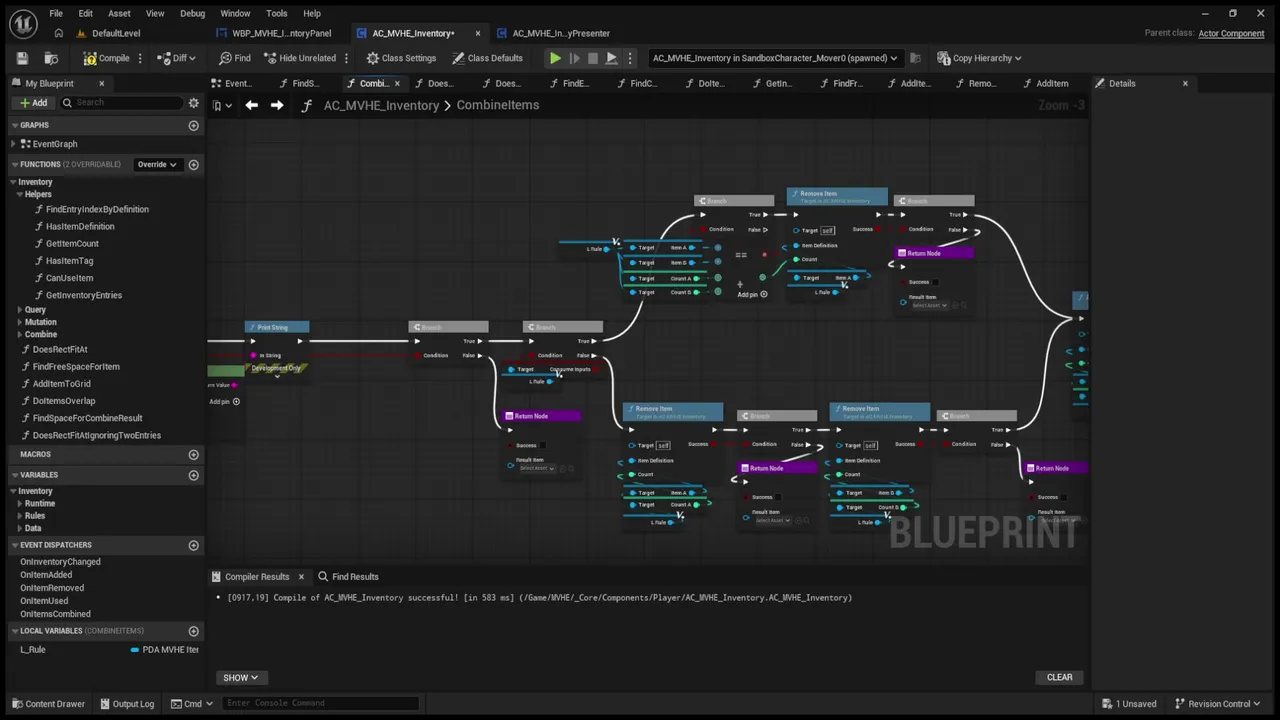
Task: Click the Unreal Engine logo
Action: [23, 23]
